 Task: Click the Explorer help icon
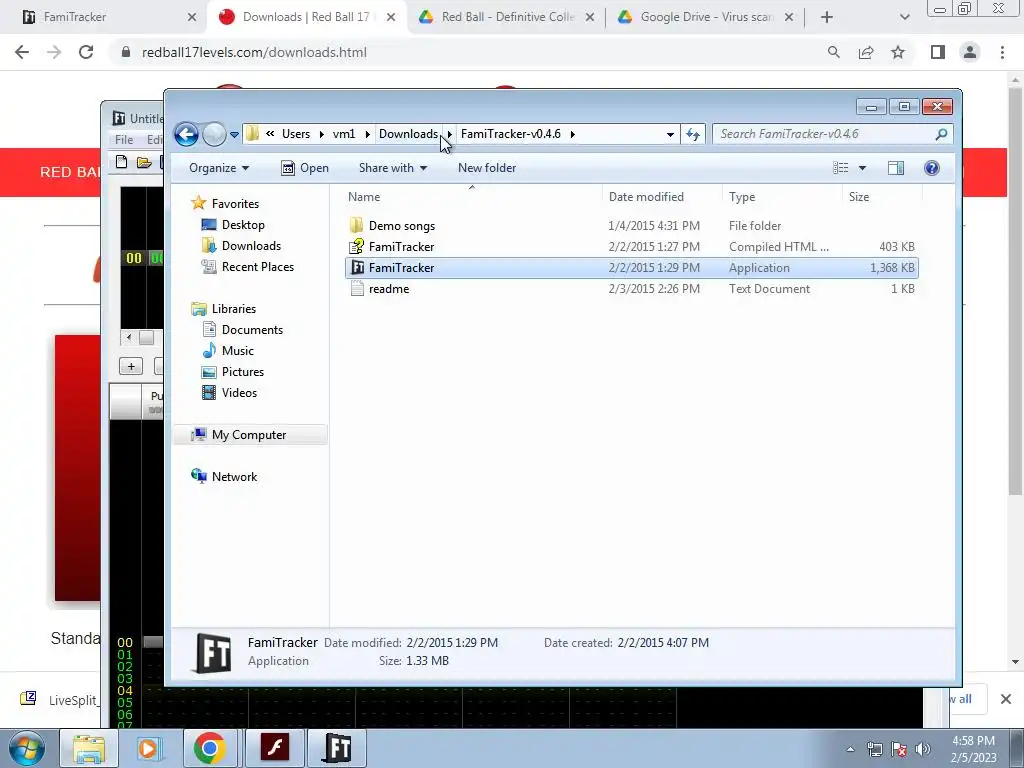[932, 168]
